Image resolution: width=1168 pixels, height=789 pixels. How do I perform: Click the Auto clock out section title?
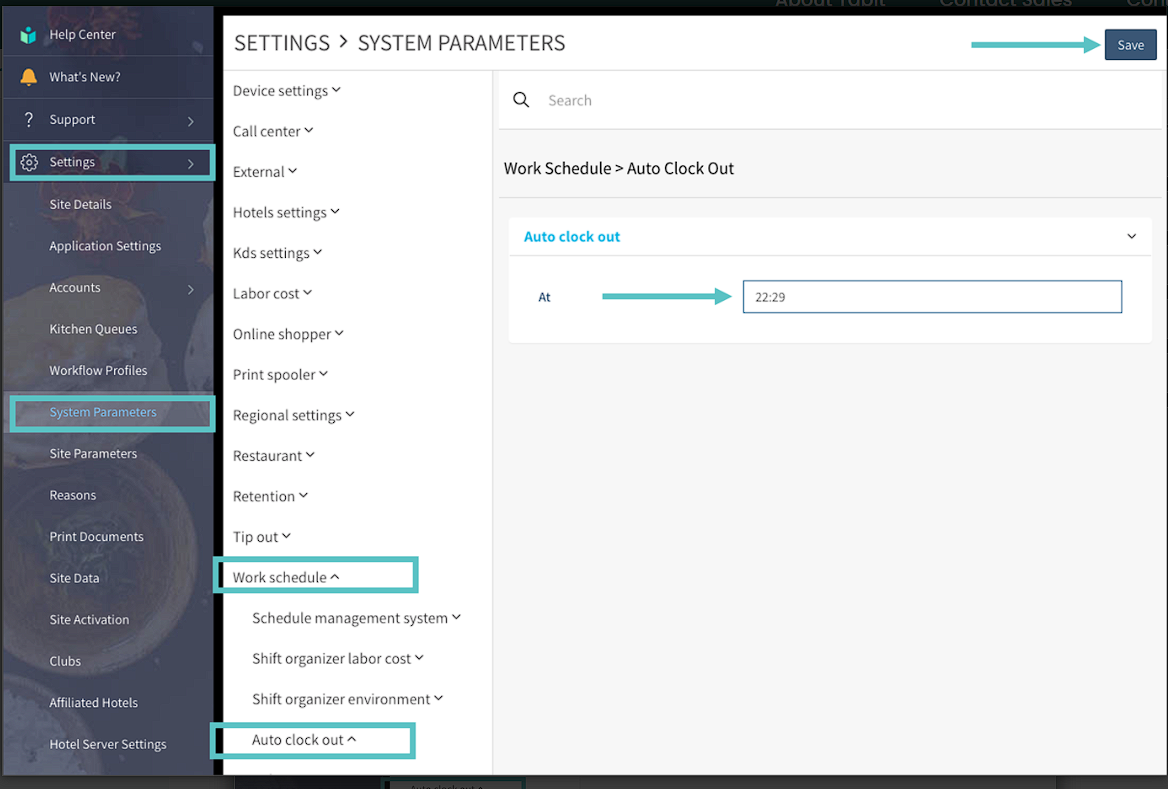572,237
